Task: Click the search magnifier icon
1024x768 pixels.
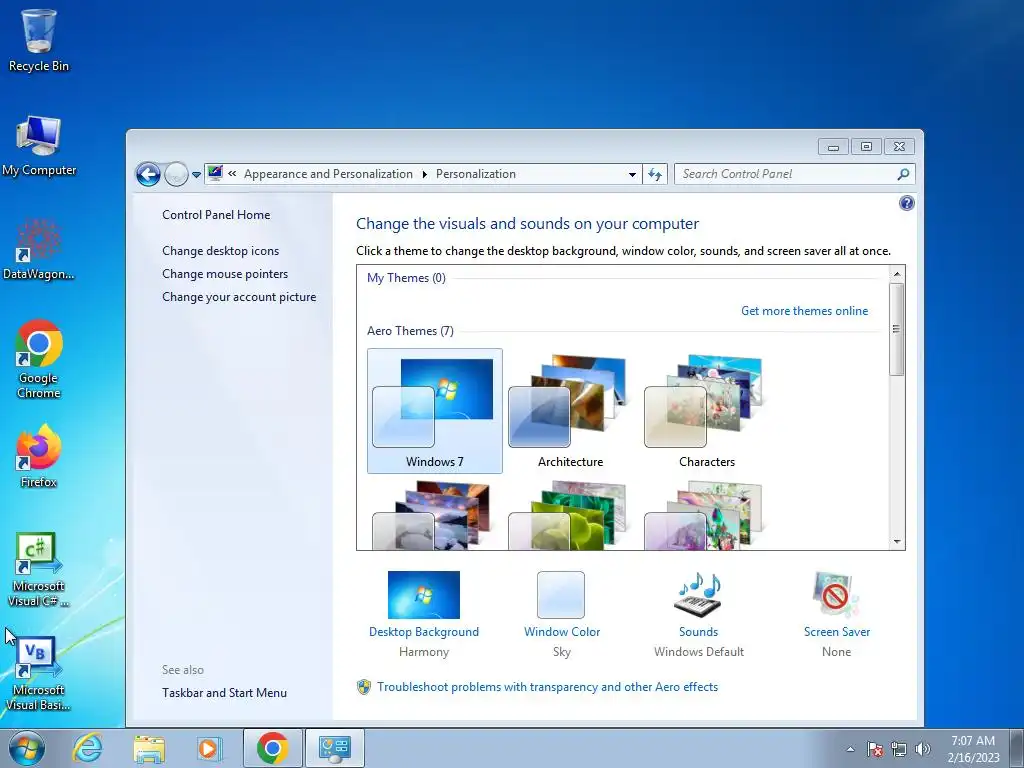Action: coord(903,174)
